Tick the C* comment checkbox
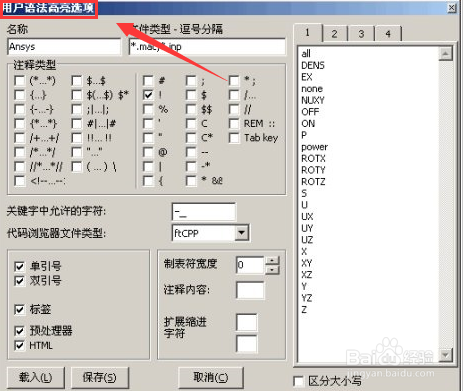The width and height of the screenshot is (463, 391). coord(191,138)
